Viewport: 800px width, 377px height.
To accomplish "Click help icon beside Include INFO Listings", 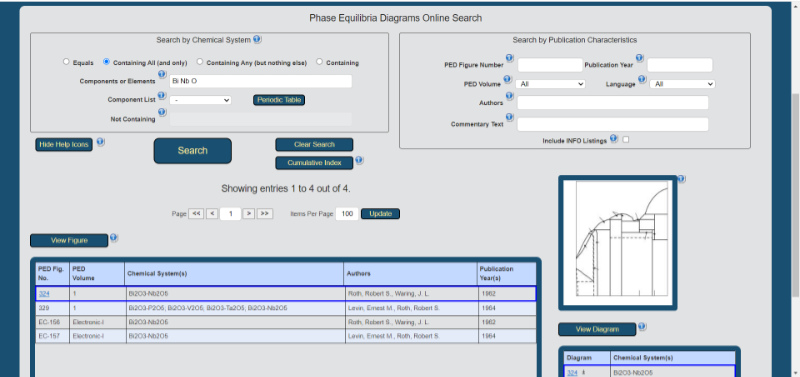I will click(614, 138).
